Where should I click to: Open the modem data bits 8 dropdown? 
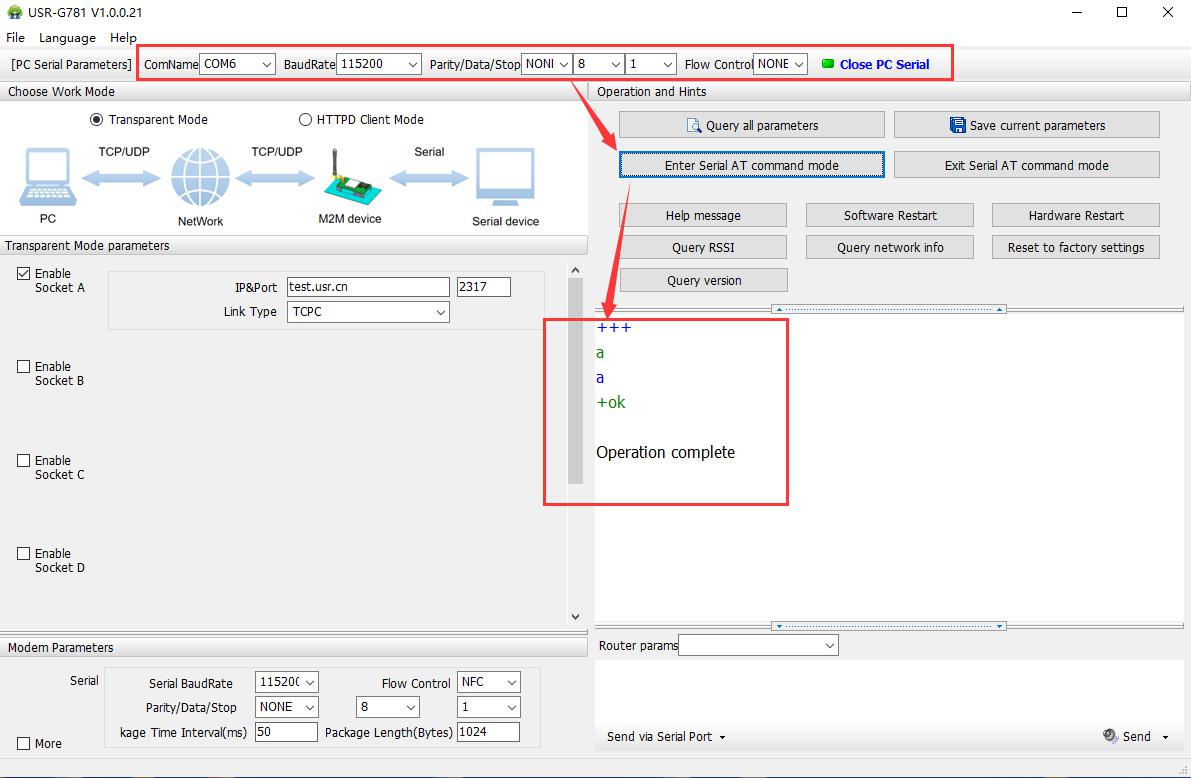point(387,707)
